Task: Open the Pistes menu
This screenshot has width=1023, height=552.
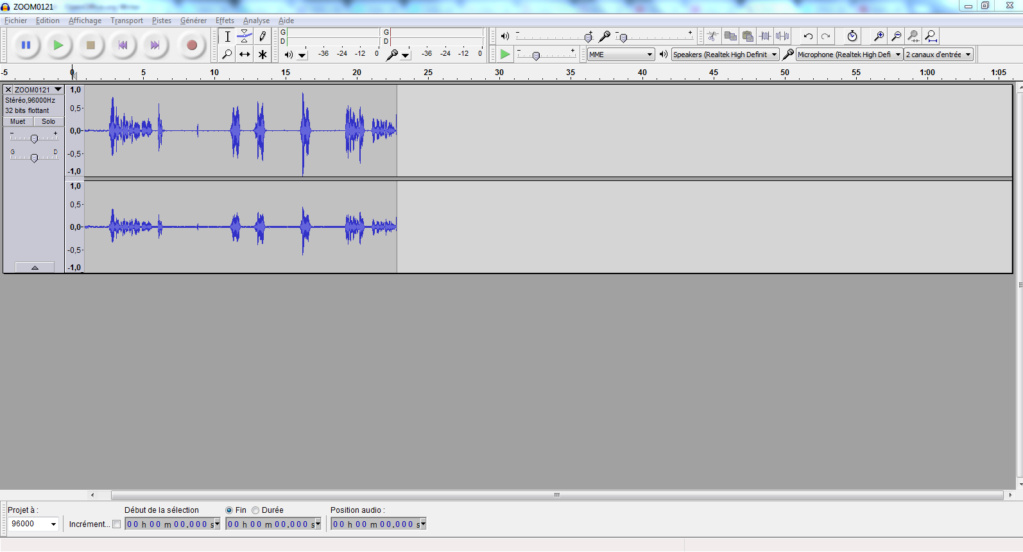Action: (161, 21)
